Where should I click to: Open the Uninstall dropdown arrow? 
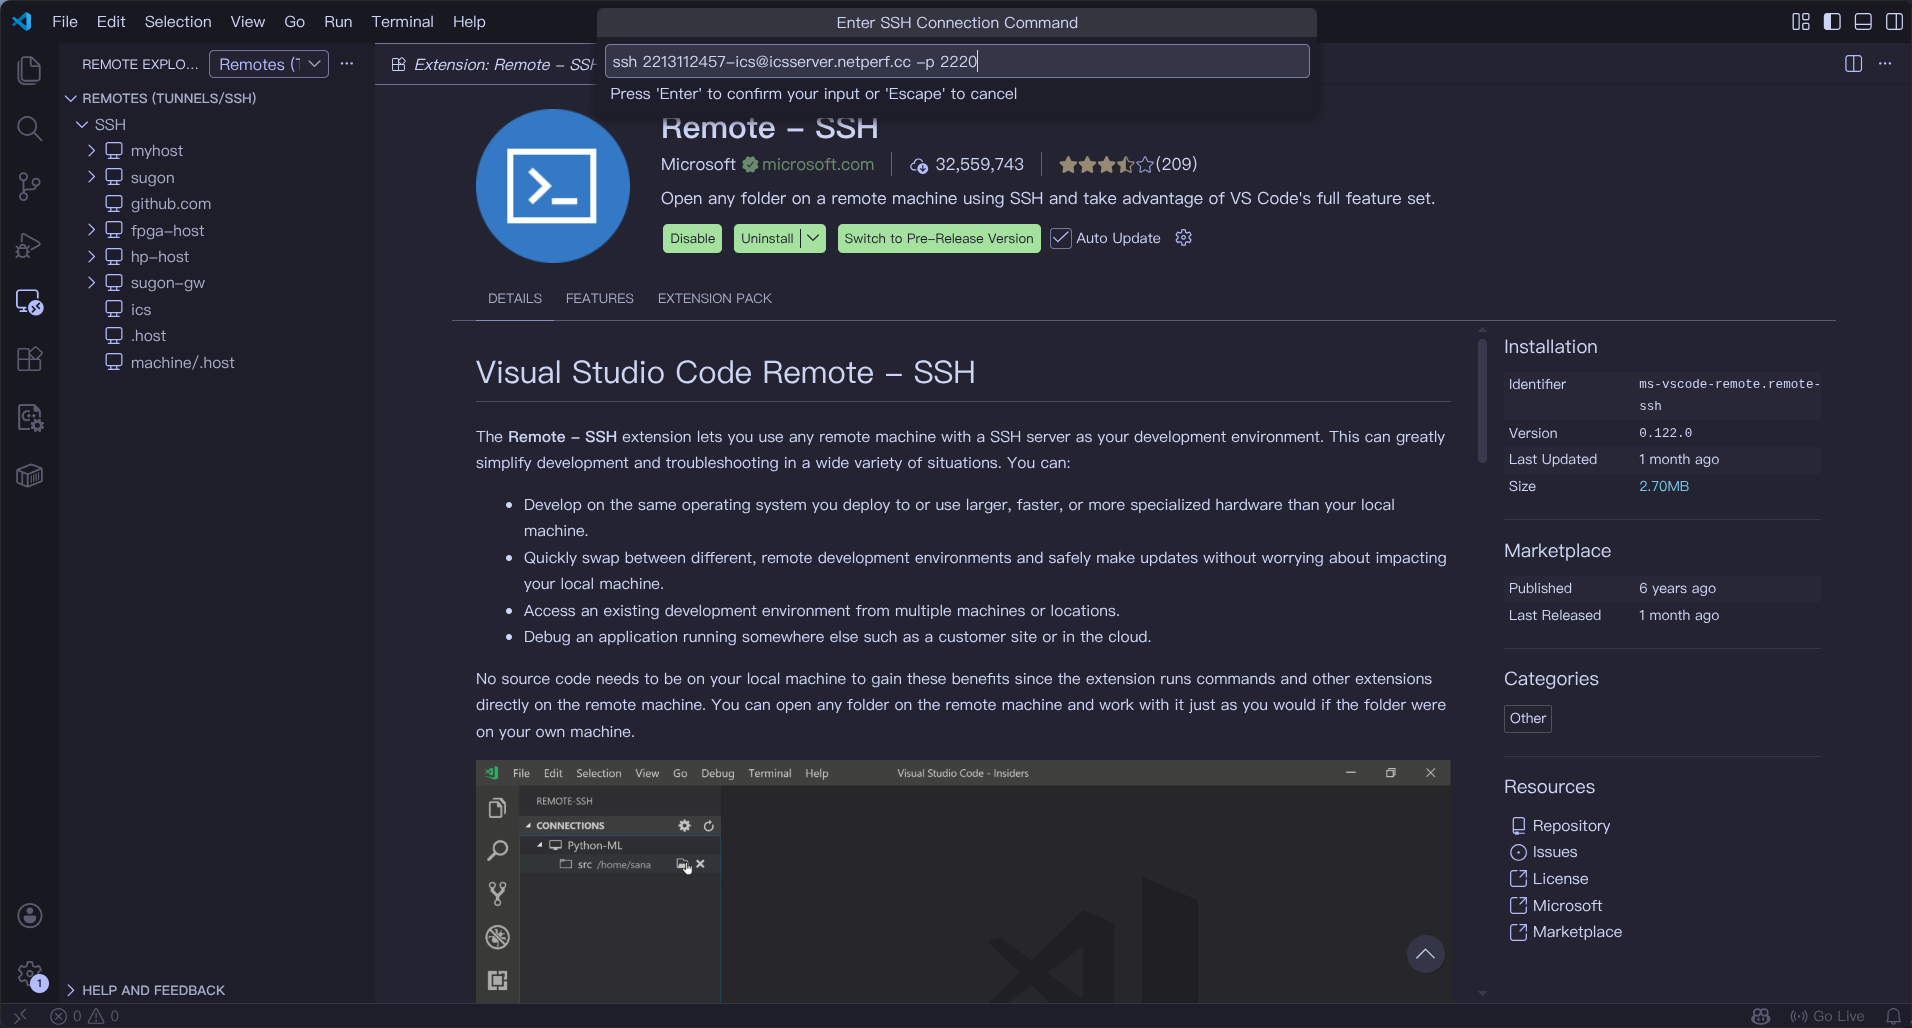coord(813,238)
